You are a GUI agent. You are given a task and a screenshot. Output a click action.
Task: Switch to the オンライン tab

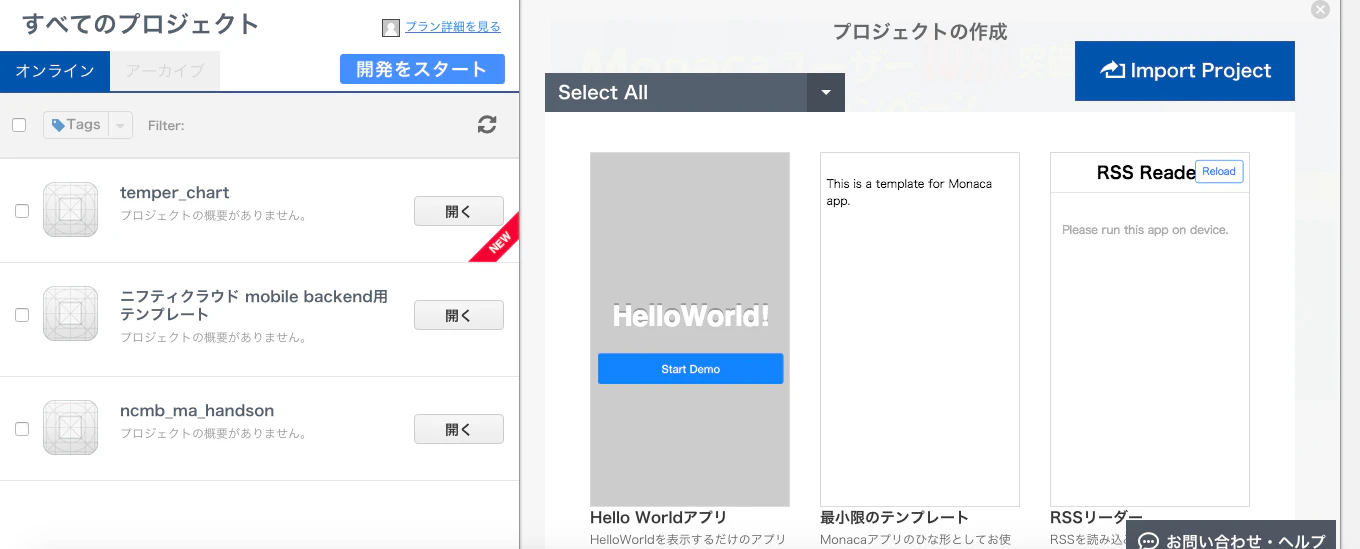tap(55, 71)
